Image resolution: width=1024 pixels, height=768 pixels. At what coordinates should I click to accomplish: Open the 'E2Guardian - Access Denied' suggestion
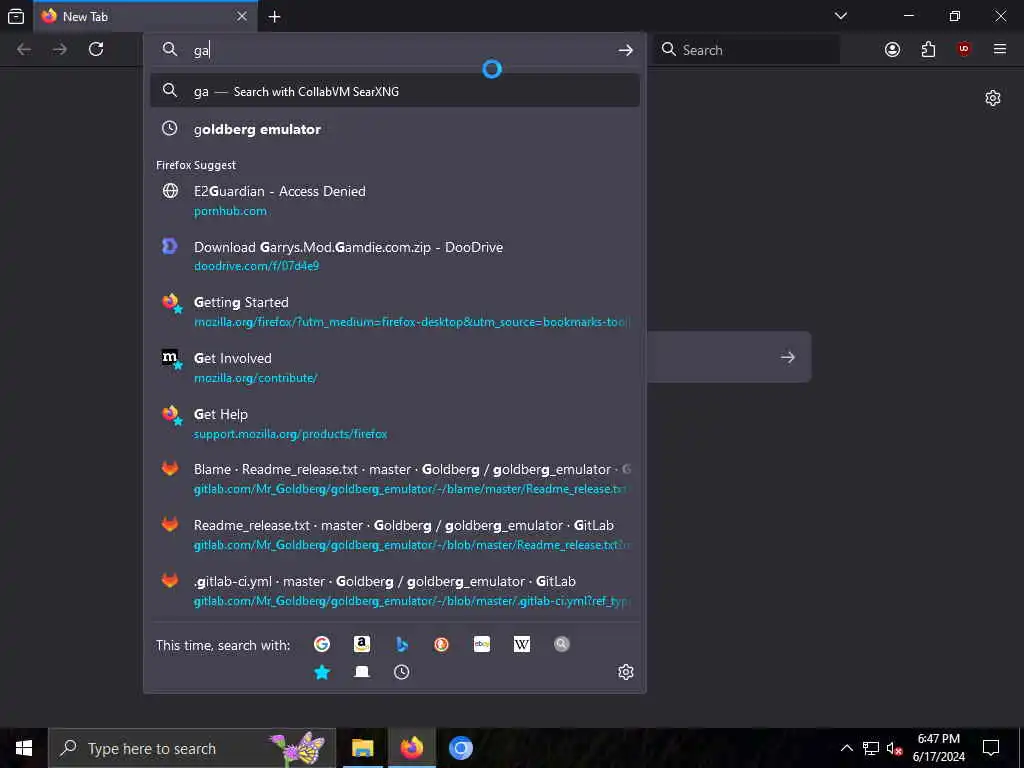[x=394, y=200]
